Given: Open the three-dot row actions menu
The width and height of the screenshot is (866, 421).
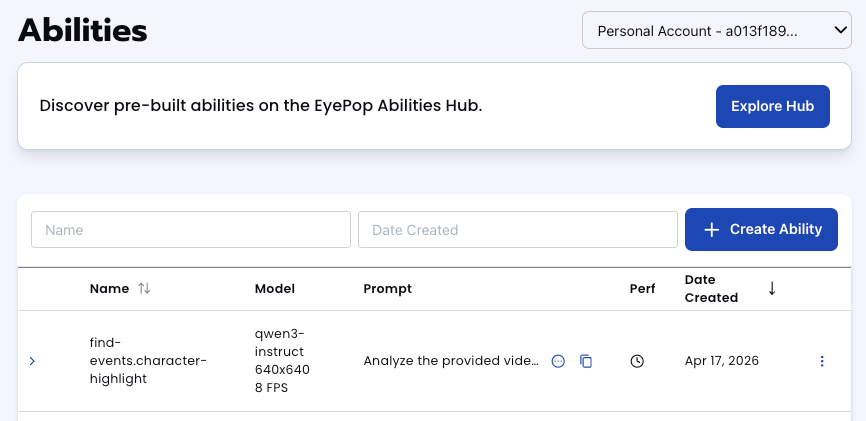Looking at the screenshot, I should pos(822,361).
